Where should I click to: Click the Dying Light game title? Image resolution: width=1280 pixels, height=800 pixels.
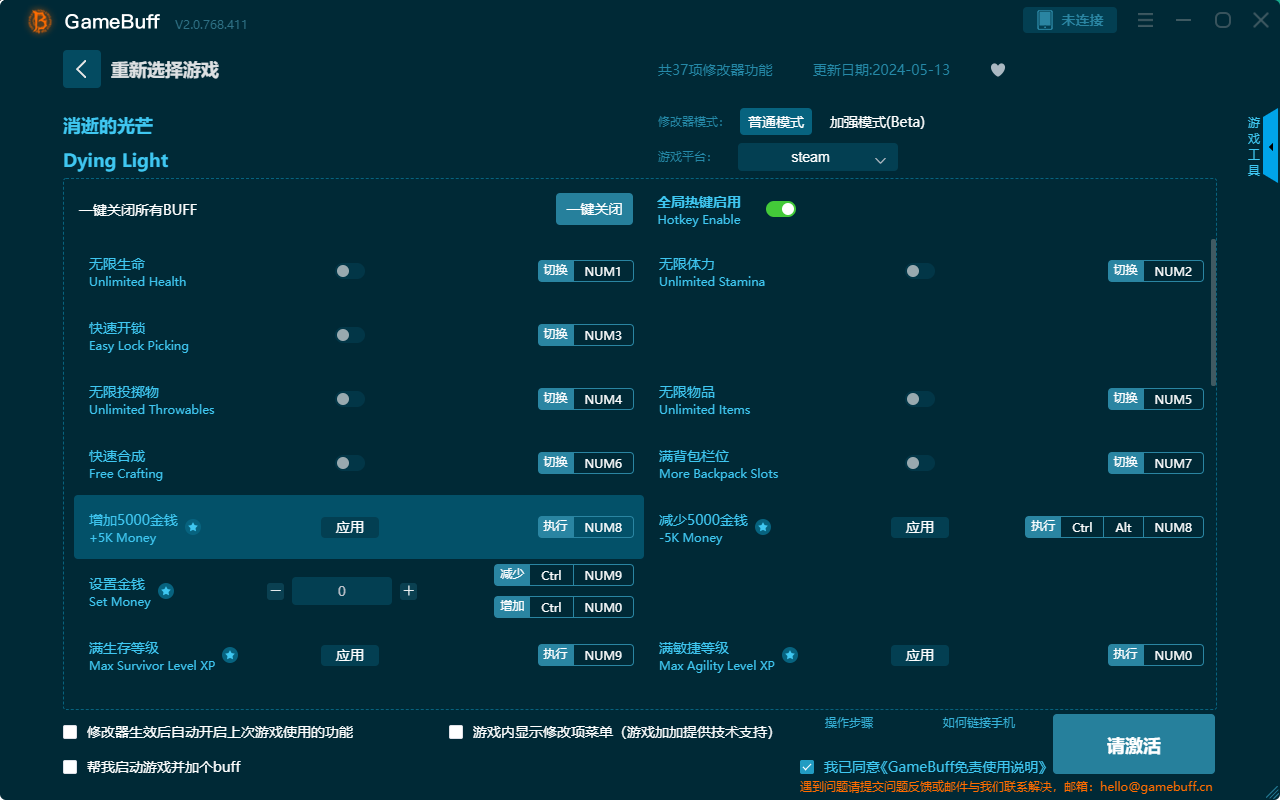116,161
